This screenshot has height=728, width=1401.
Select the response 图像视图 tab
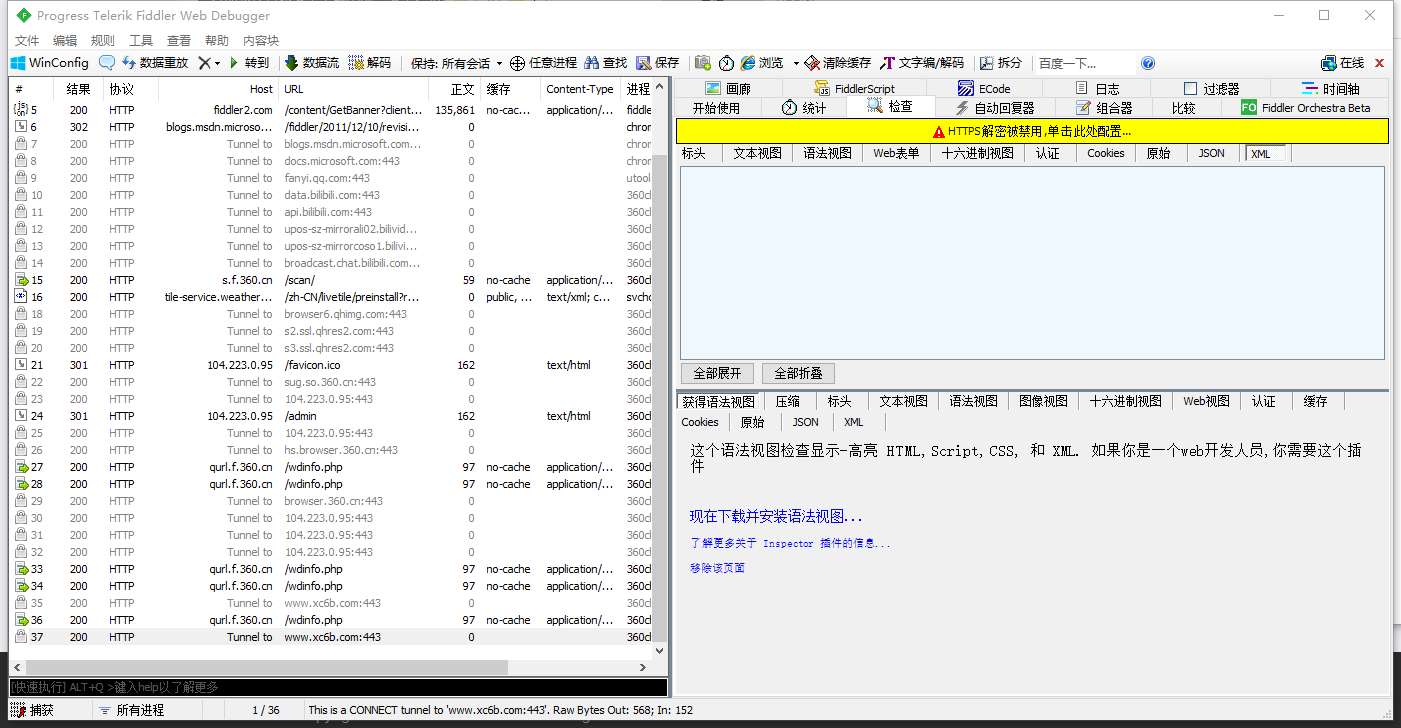click(x=1043, y=401)
